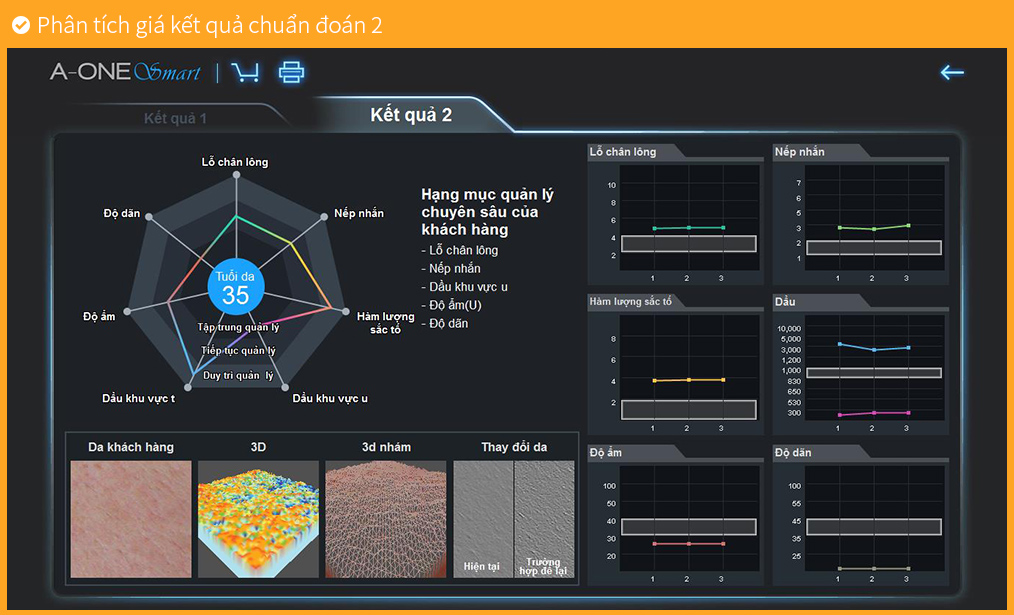Click the Hiện tại skin image
This screenshot has height=615, width=1014.
[x=483, y=519]
